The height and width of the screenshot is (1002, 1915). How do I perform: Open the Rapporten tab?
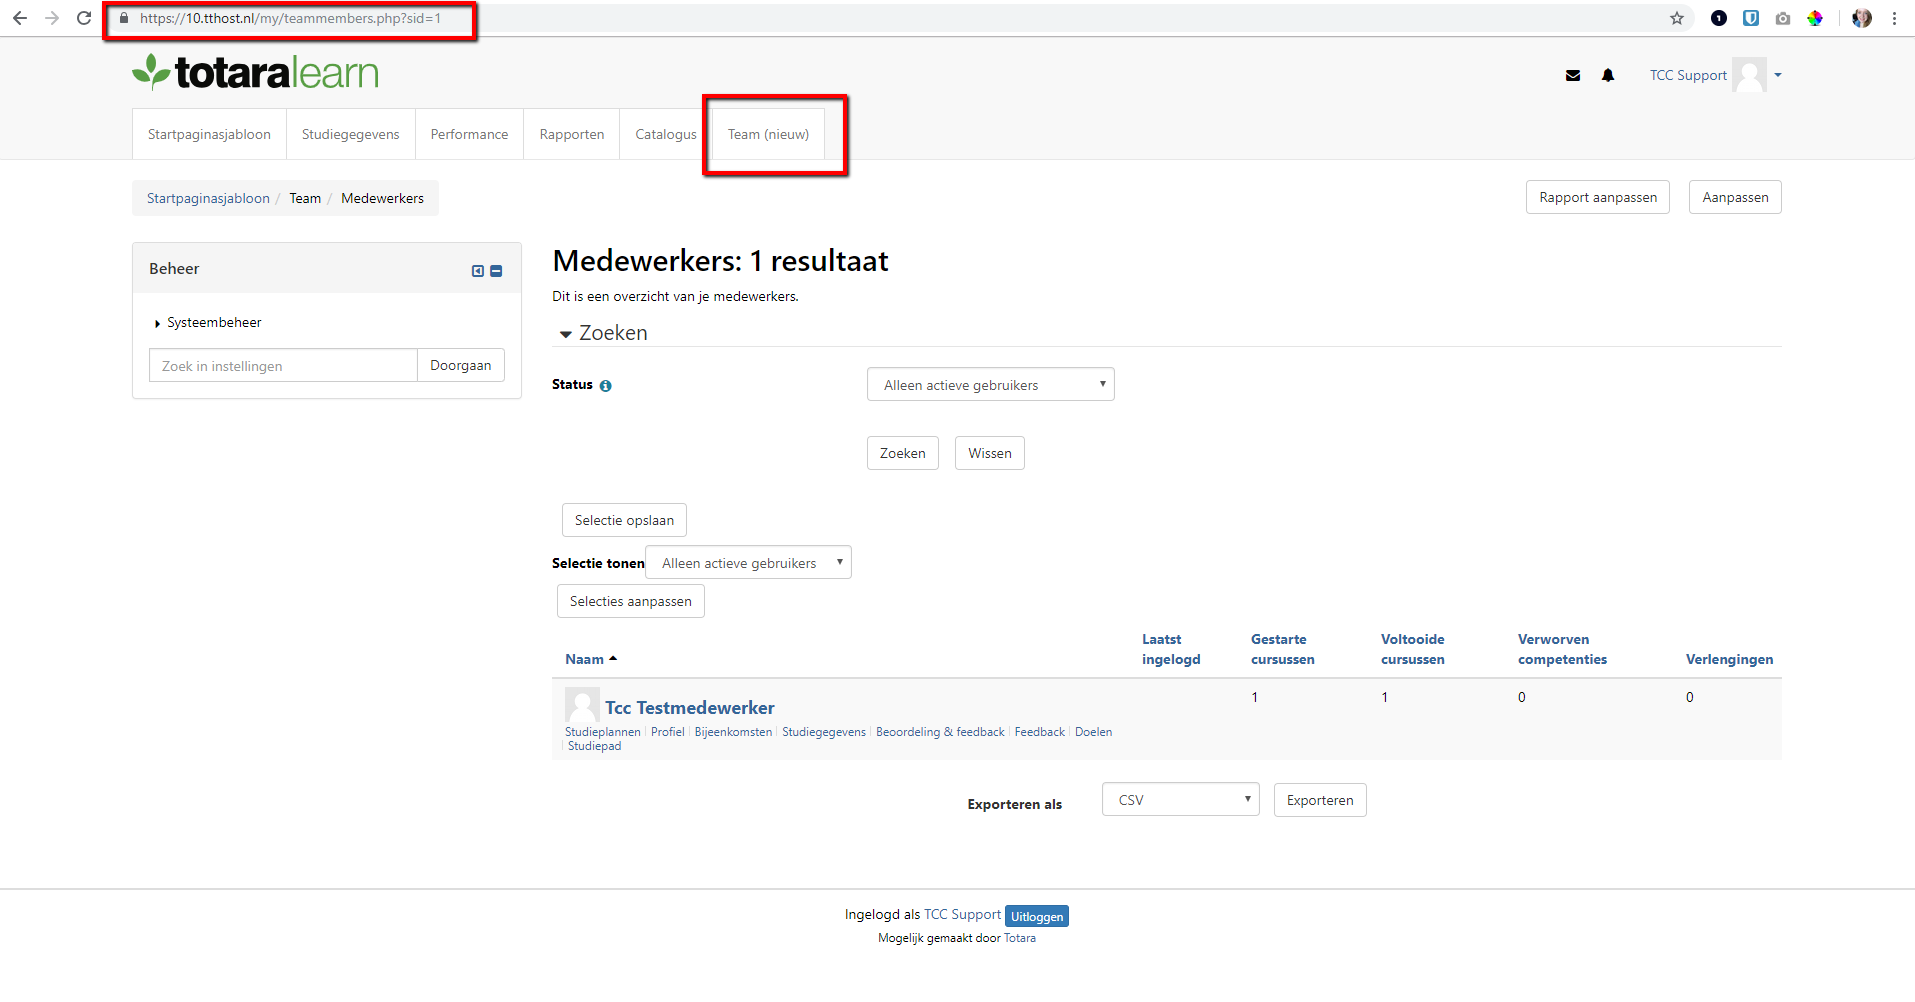pos(571,134)
